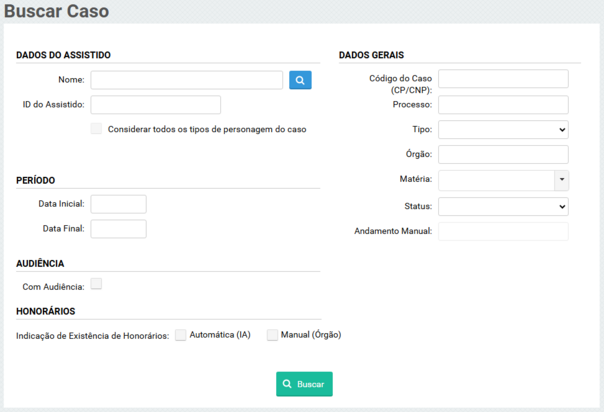Select the Data Final date field
The width and height of the screenshot is (604, 412).
[118, 229]
